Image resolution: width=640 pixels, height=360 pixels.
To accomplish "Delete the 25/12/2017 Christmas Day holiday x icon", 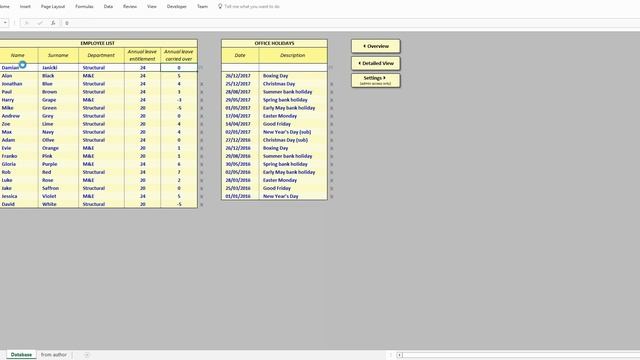I will 331,84.
